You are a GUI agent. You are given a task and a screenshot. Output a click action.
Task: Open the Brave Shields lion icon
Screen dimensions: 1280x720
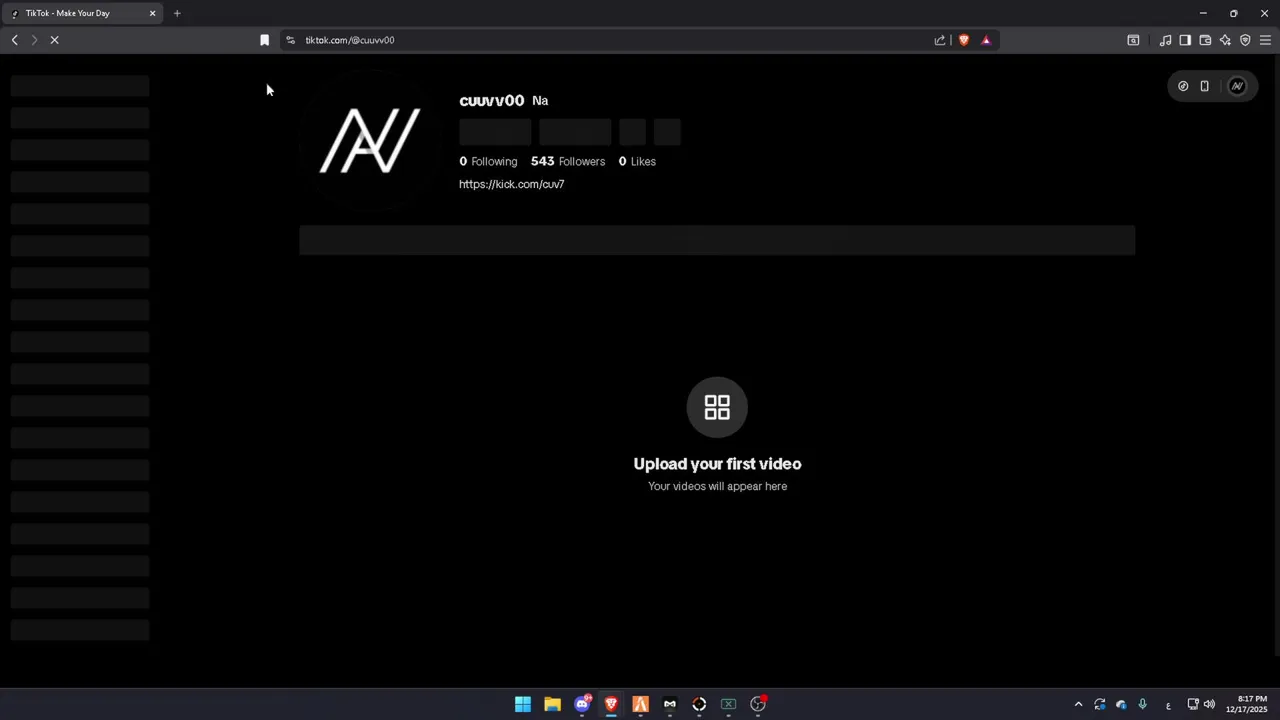(964, 40)
